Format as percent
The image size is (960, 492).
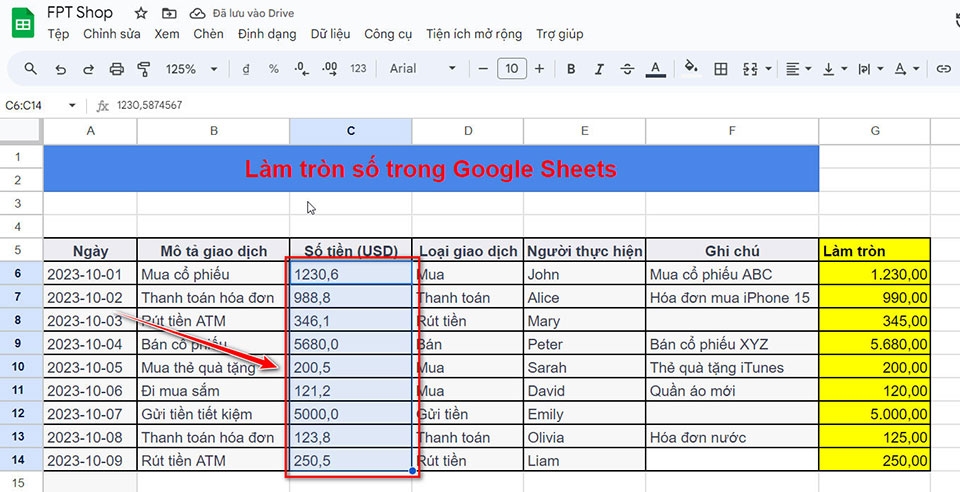point(274,69)
